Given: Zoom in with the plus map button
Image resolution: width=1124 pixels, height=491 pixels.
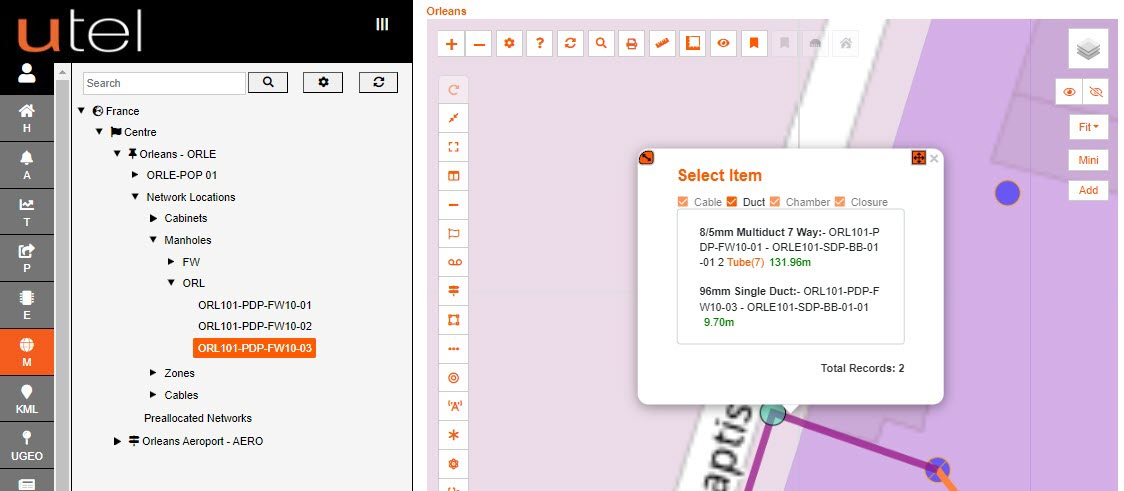Looking at the screenshot, I should pyautogui.click(x=452, y=44).
